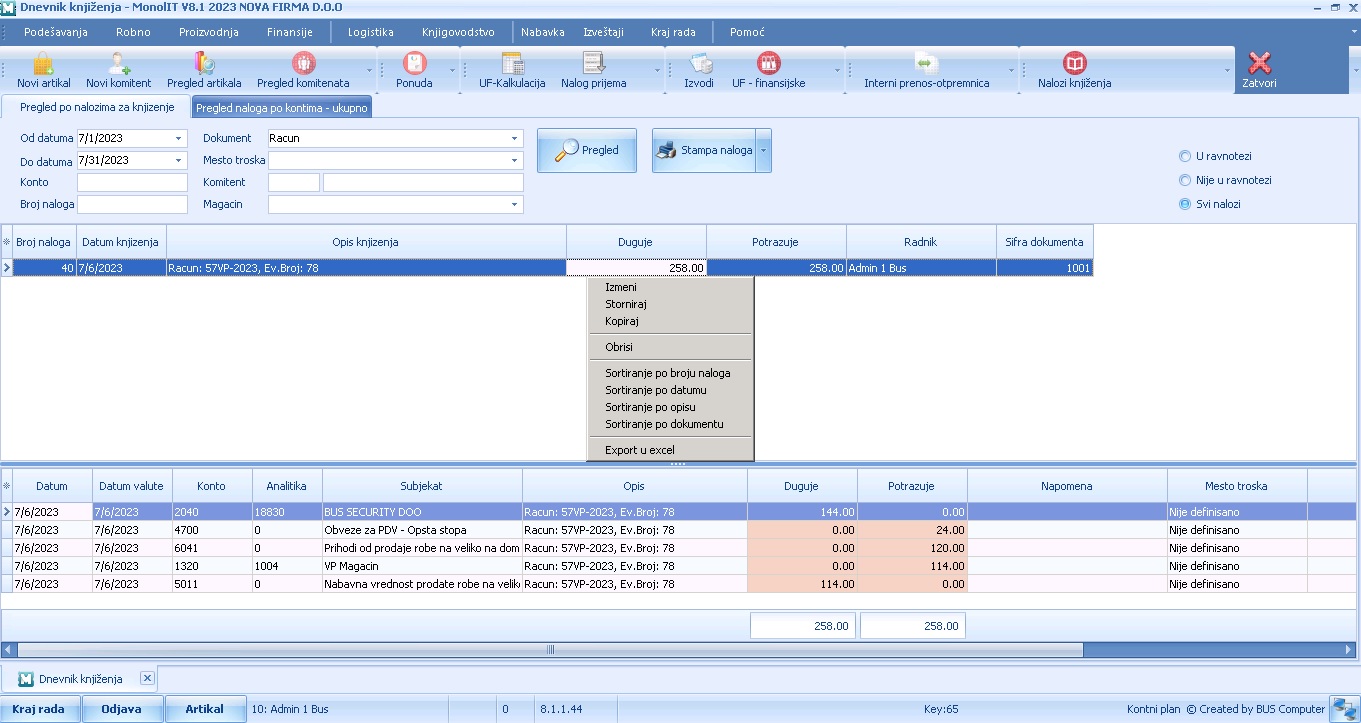
Task: Click the horizontal scrollbar thumb
Action: tap(549, 650)
